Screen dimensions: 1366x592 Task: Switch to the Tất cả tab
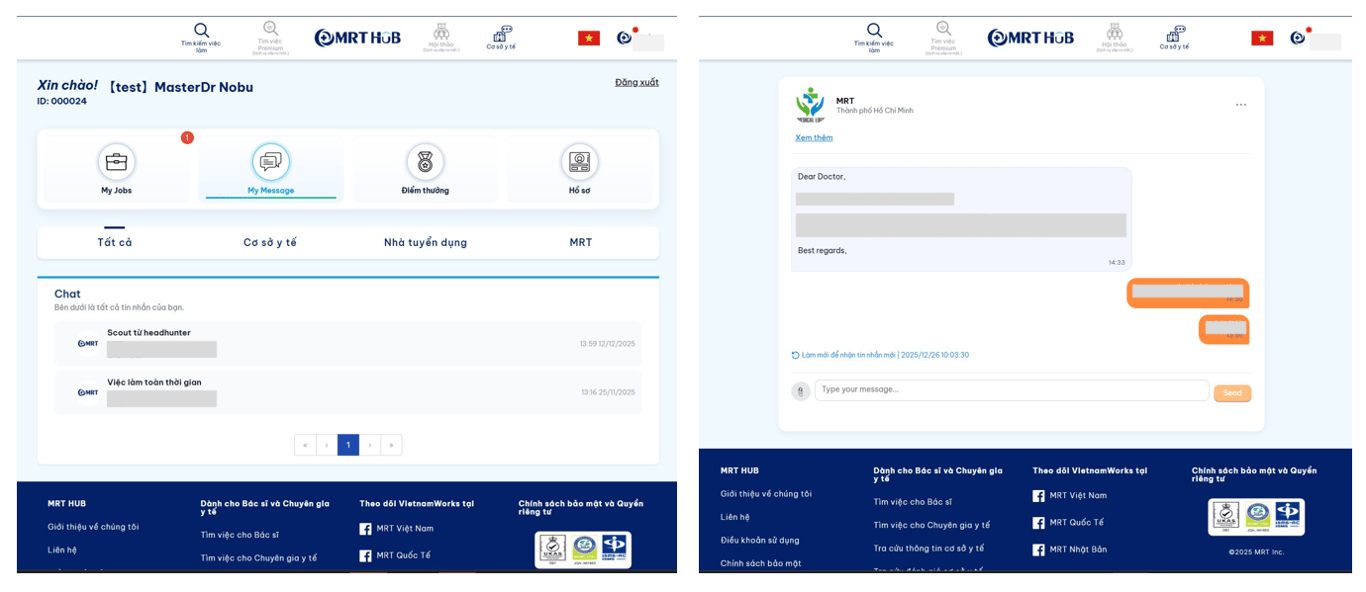point(113,242)
